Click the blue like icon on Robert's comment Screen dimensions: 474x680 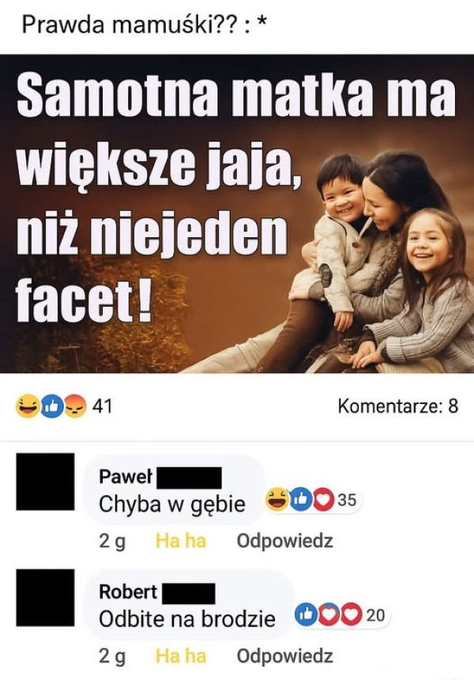(306, 614)
